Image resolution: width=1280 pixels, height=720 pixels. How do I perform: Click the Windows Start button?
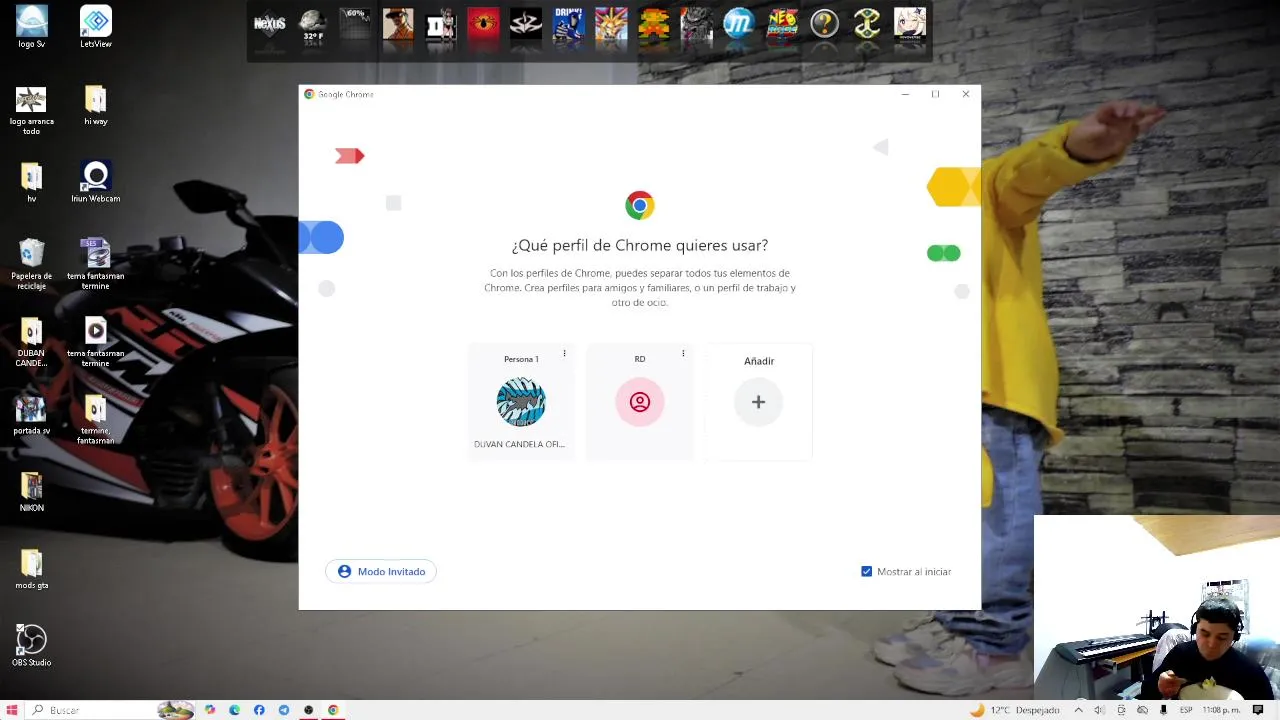click(12, 710)
